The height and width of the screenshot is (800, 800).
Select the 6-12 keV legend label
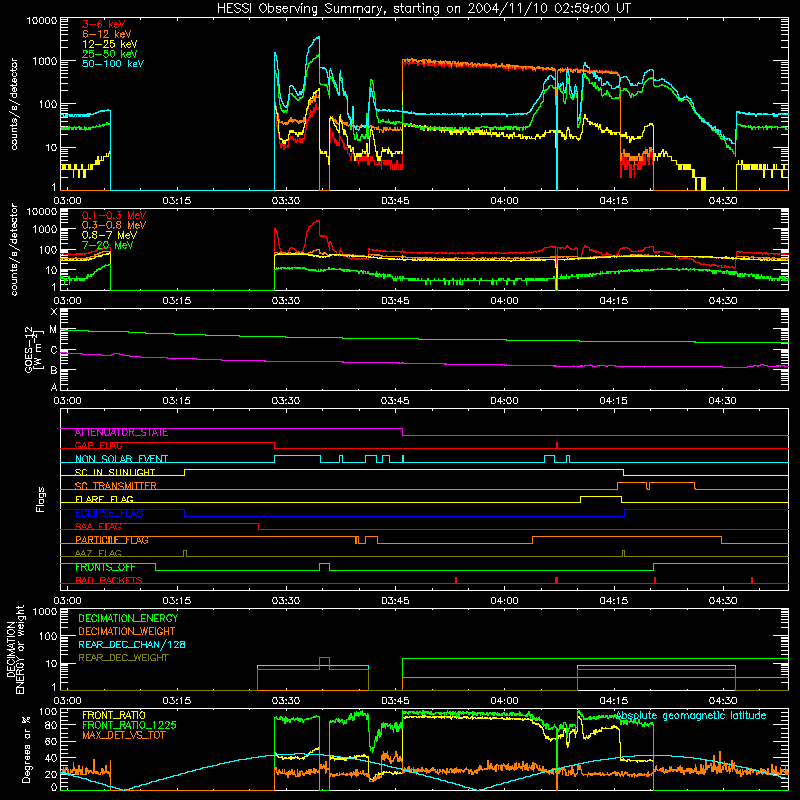[x=106, y=34]
